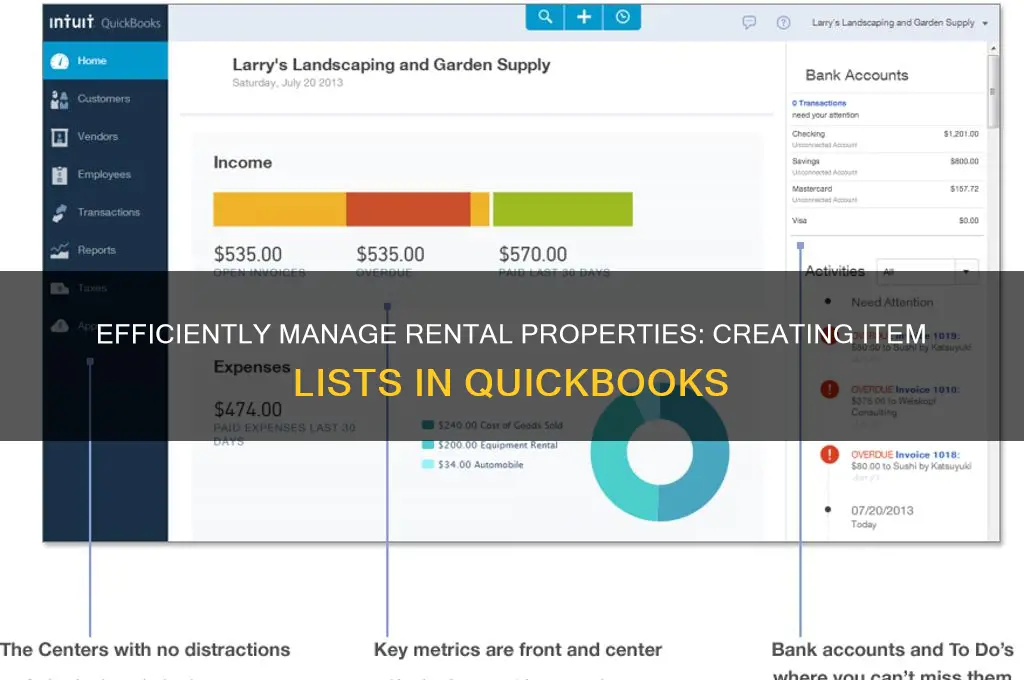Click the $34.00 Automobile legend
The width and height of the screenshot is (1024, 680).
[473, 464]
